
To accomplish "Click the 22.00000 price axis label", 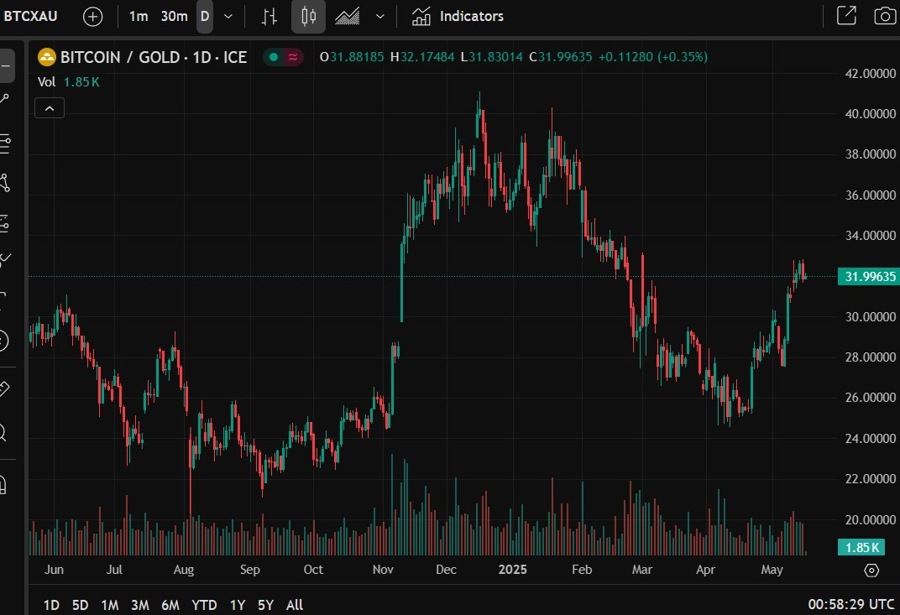I will coord(870,479).
